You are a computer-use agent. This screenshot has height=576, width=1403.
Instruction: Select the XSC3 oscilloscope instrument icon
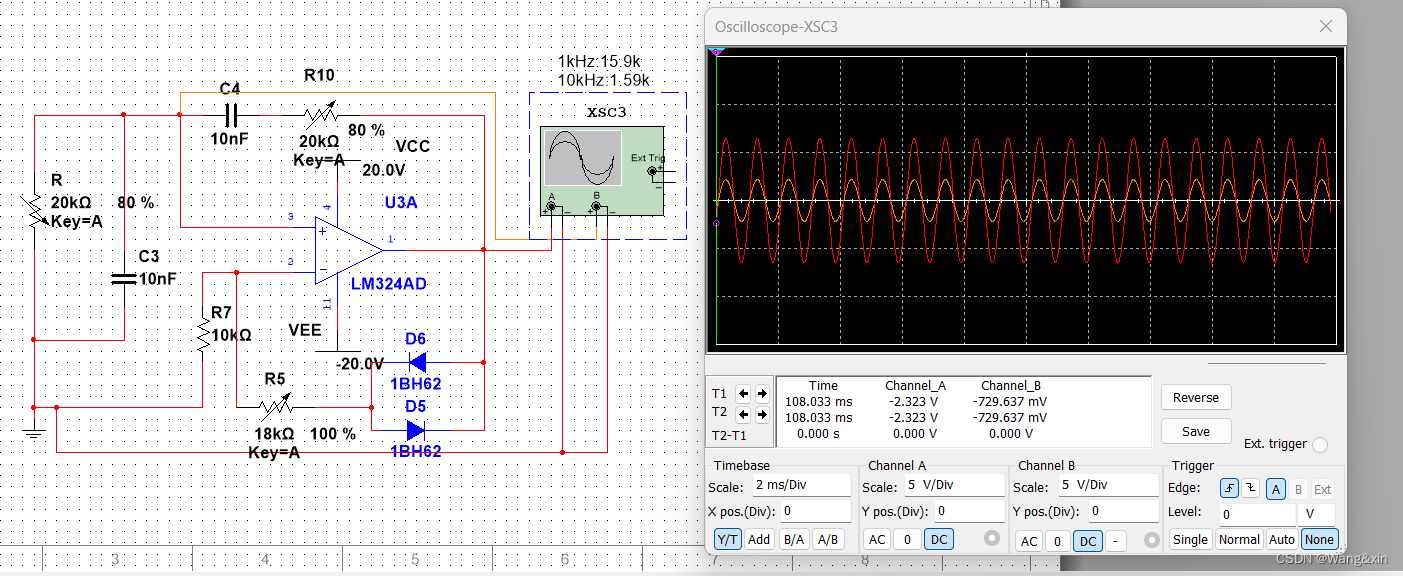point(601,170)
